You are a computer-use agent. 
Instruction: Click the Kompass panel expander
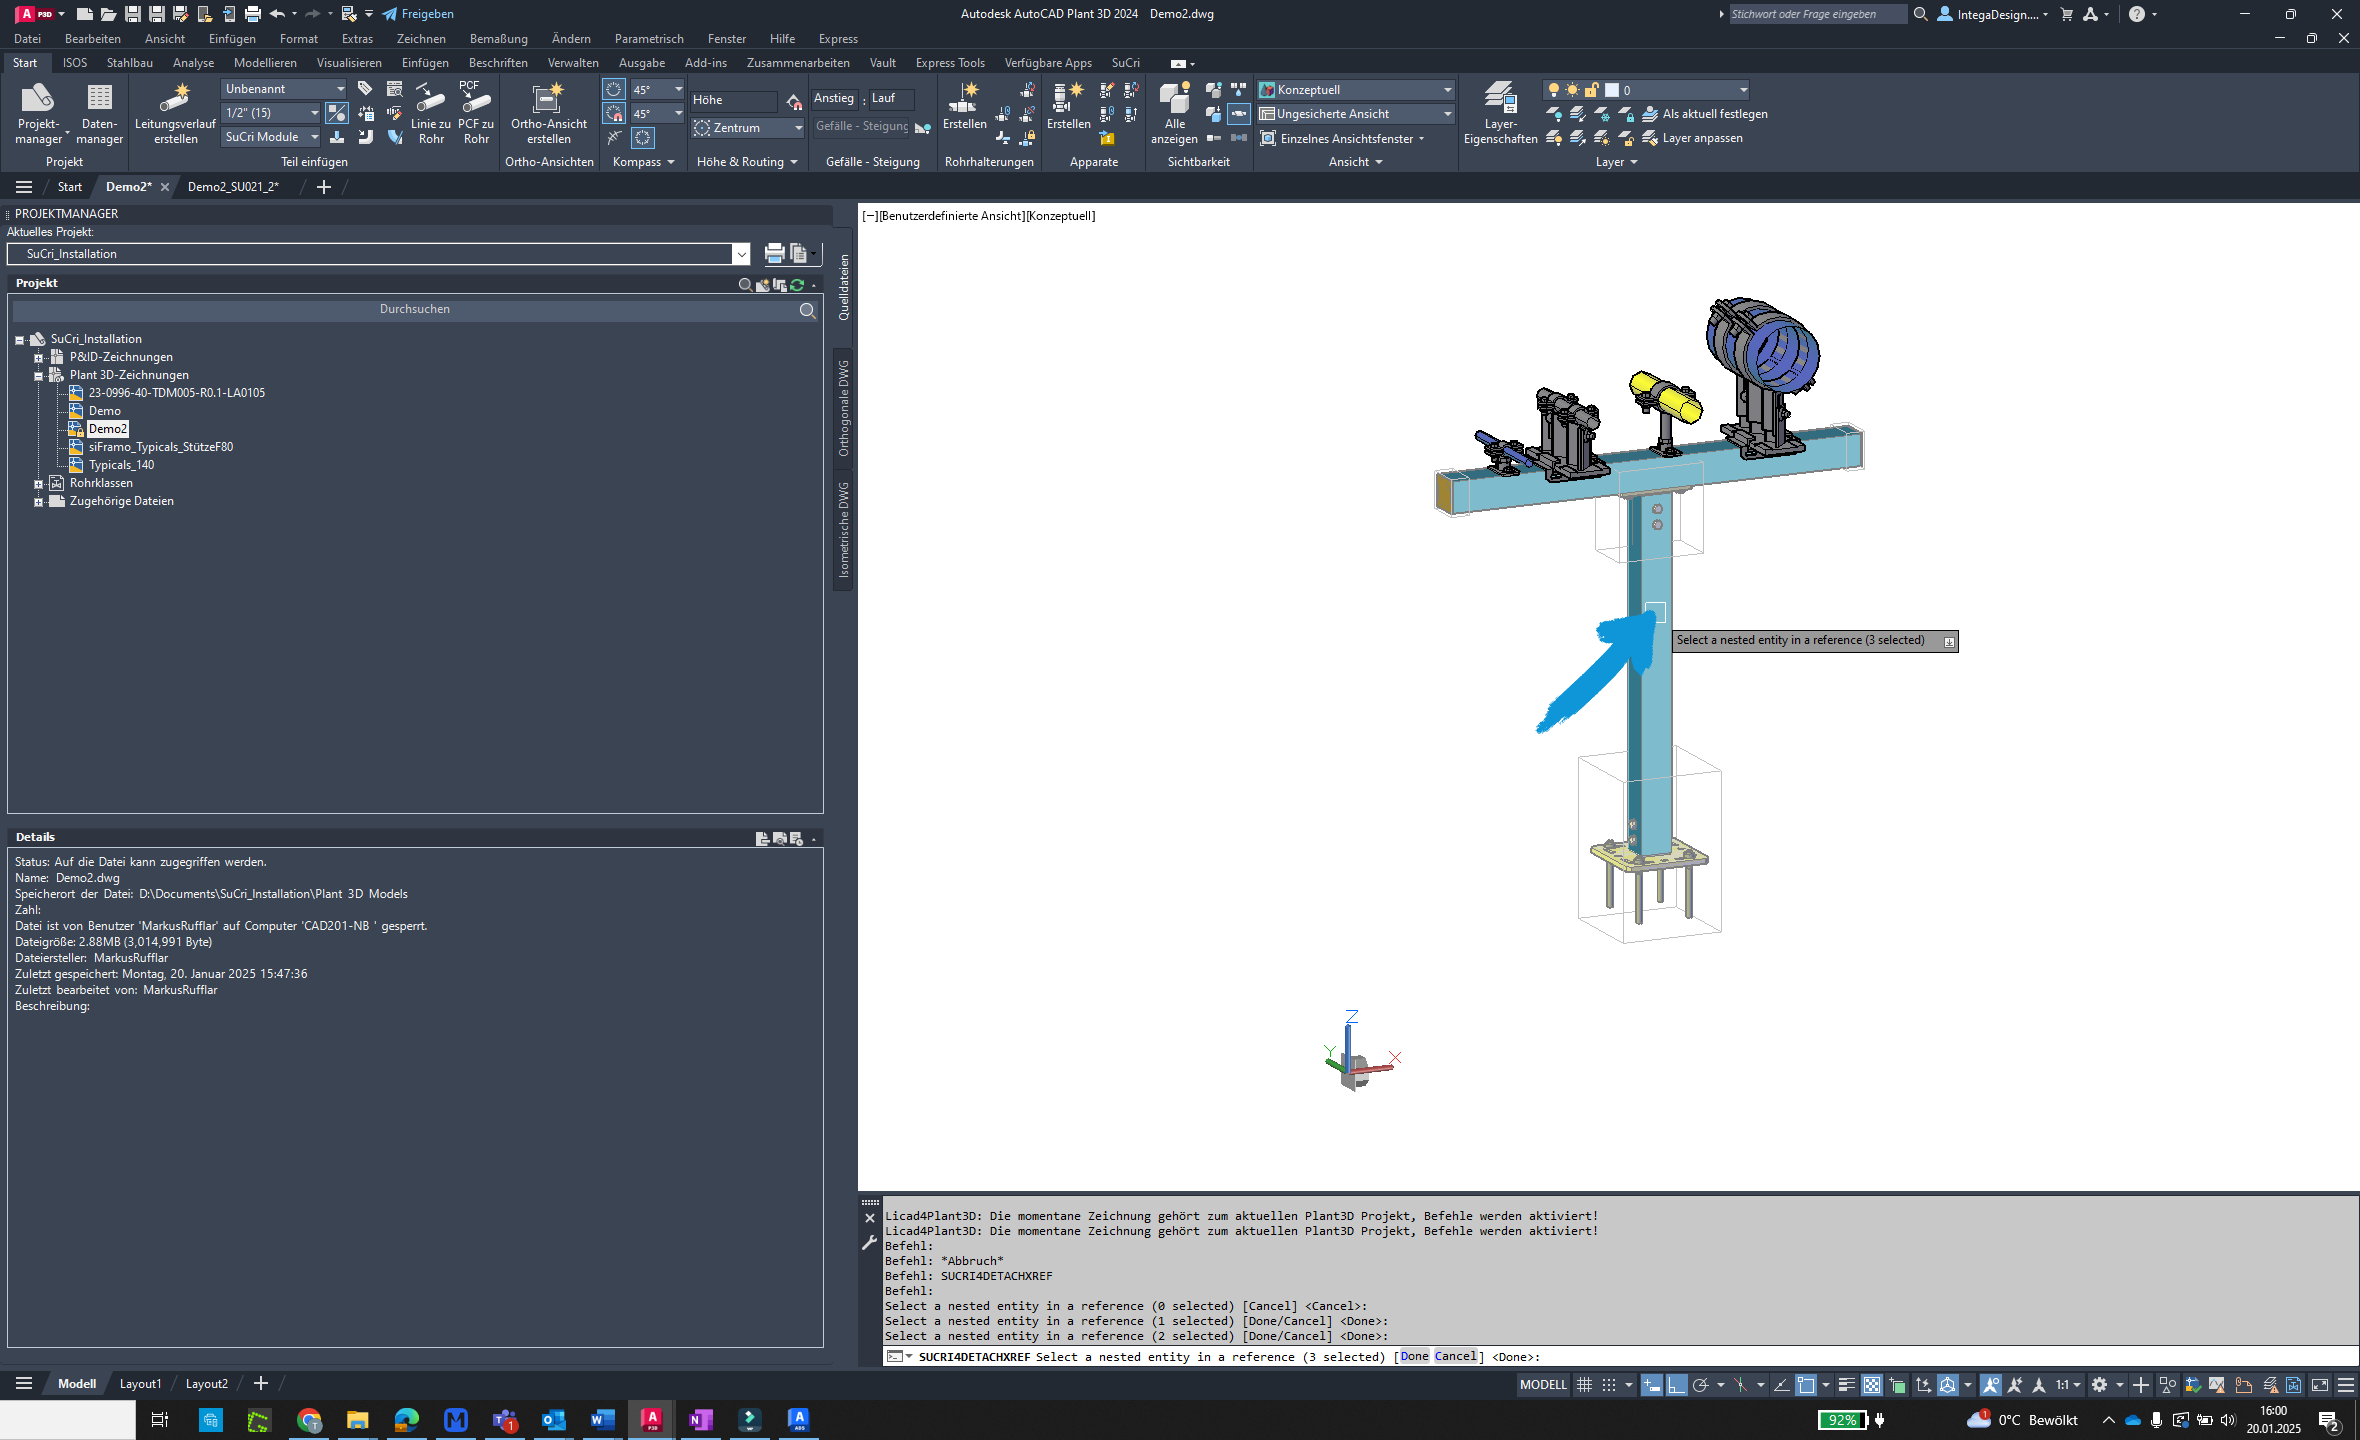pos(643,162)
